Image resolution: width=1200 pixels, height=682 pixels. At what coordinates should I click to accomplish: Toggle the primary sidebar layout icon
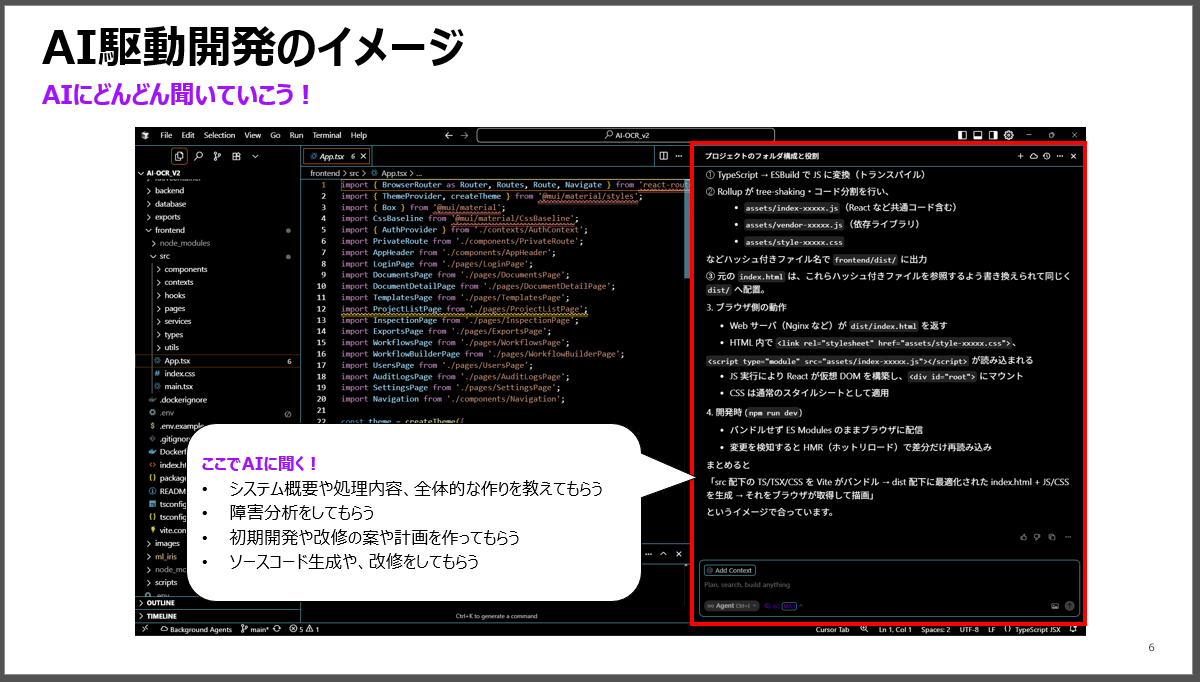point(963,135)
